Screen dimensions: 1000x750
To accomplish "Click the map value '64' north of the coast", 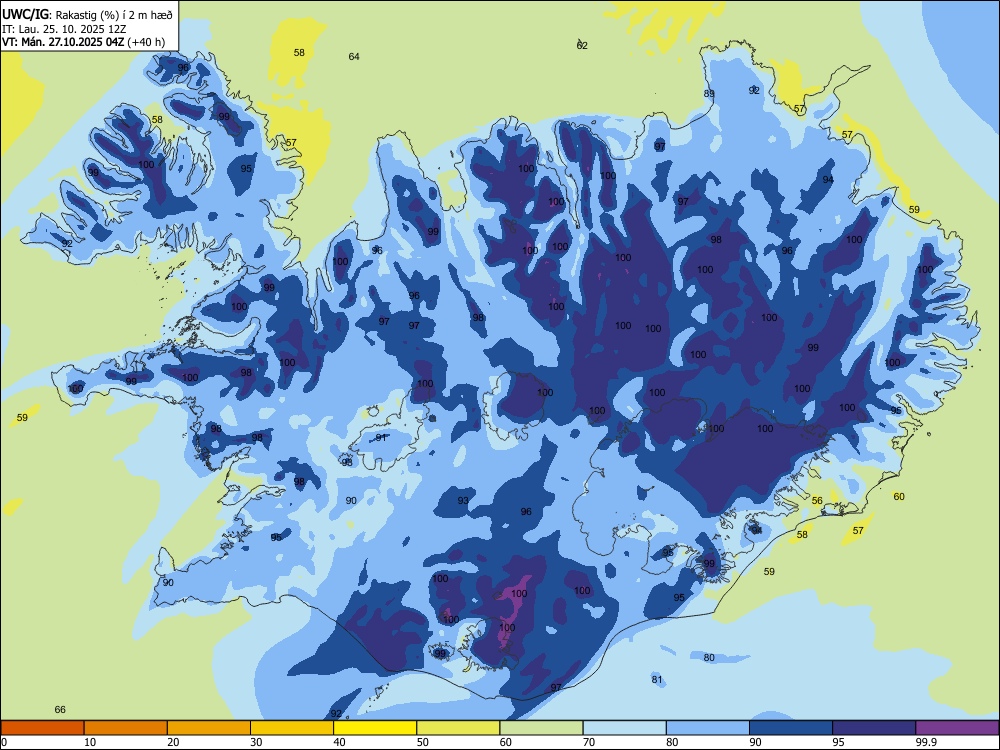I will pos(354,57).
